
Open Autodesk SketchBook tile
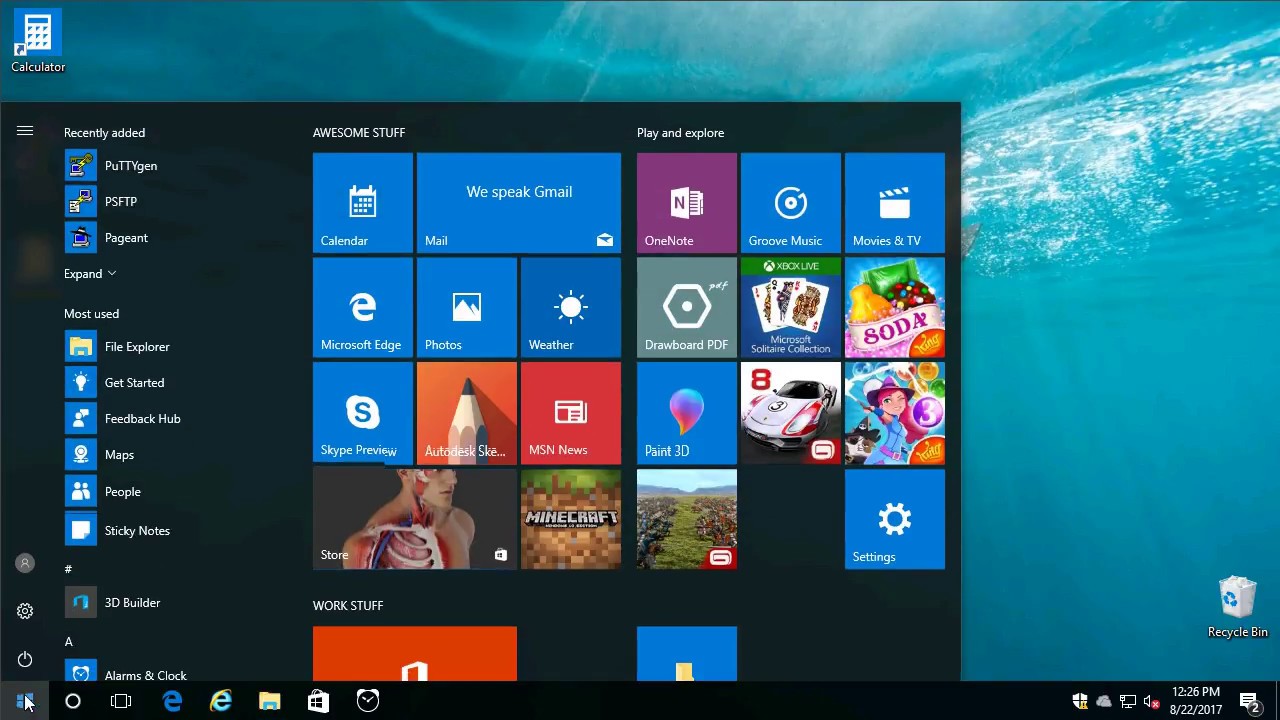coord(466,412)
